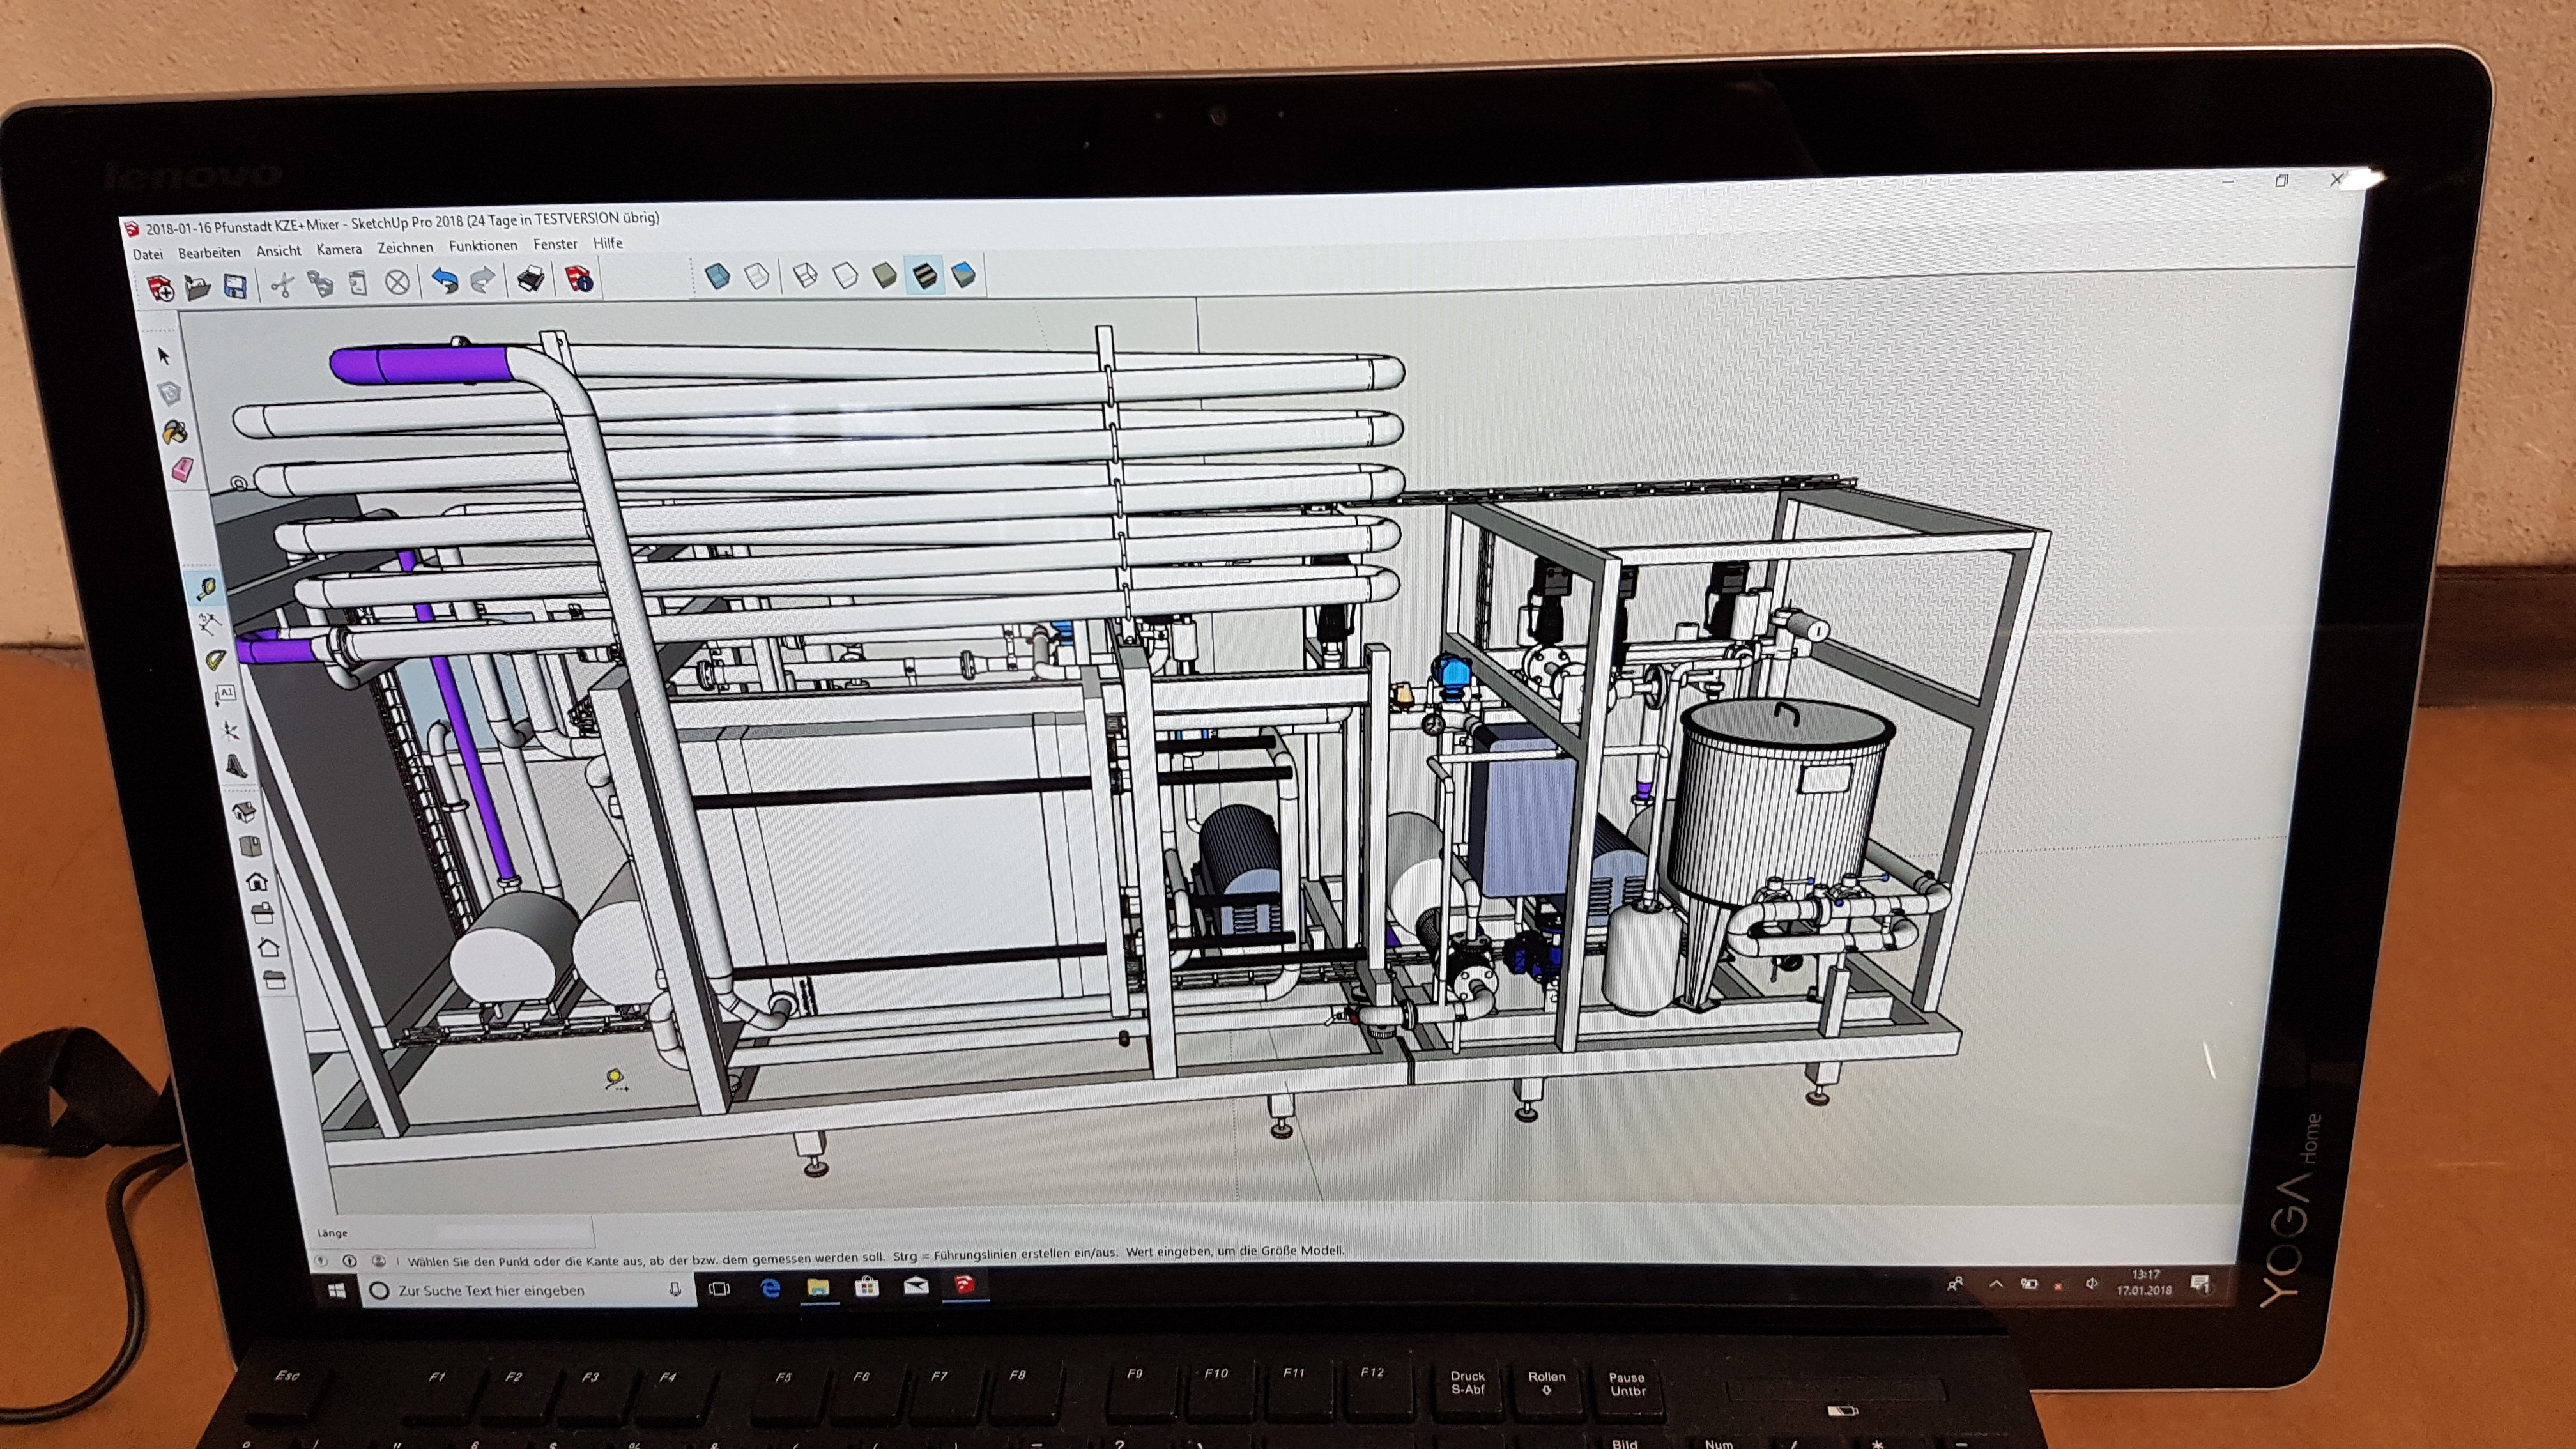This screenshot has height=1449, width=2576.
Task: Switch to Front view
Action: coord(257,881)
